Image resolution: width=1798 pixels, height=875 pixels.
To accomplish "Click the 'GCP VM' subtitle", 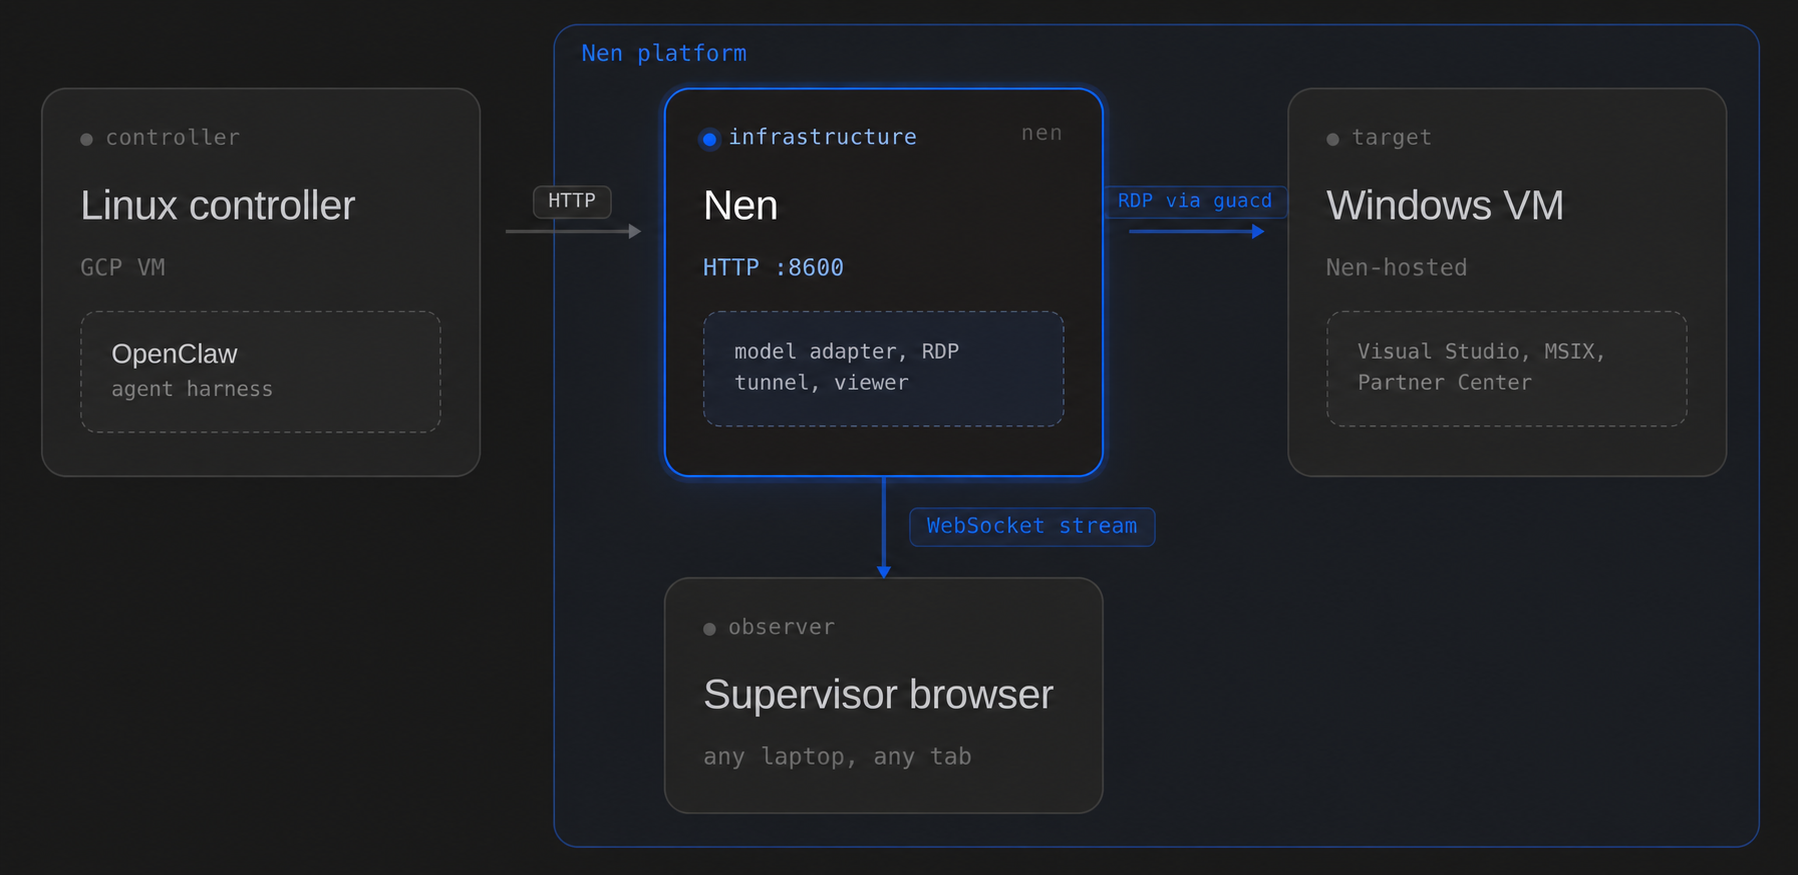I will [123, 268].
